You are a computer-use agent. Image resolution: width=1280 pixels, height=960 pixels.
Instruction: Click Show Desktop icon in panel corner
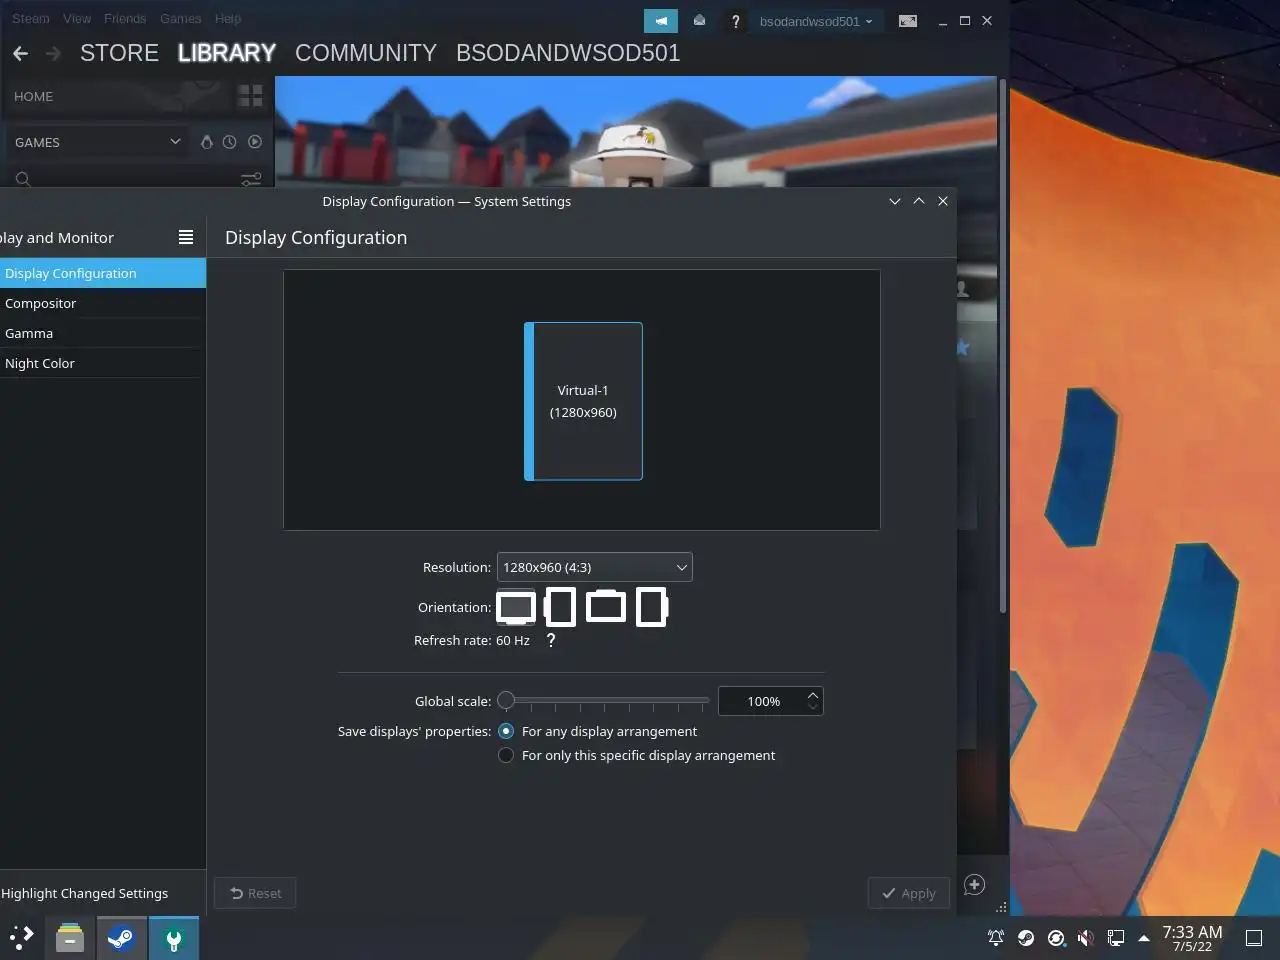pos(1253,938)
